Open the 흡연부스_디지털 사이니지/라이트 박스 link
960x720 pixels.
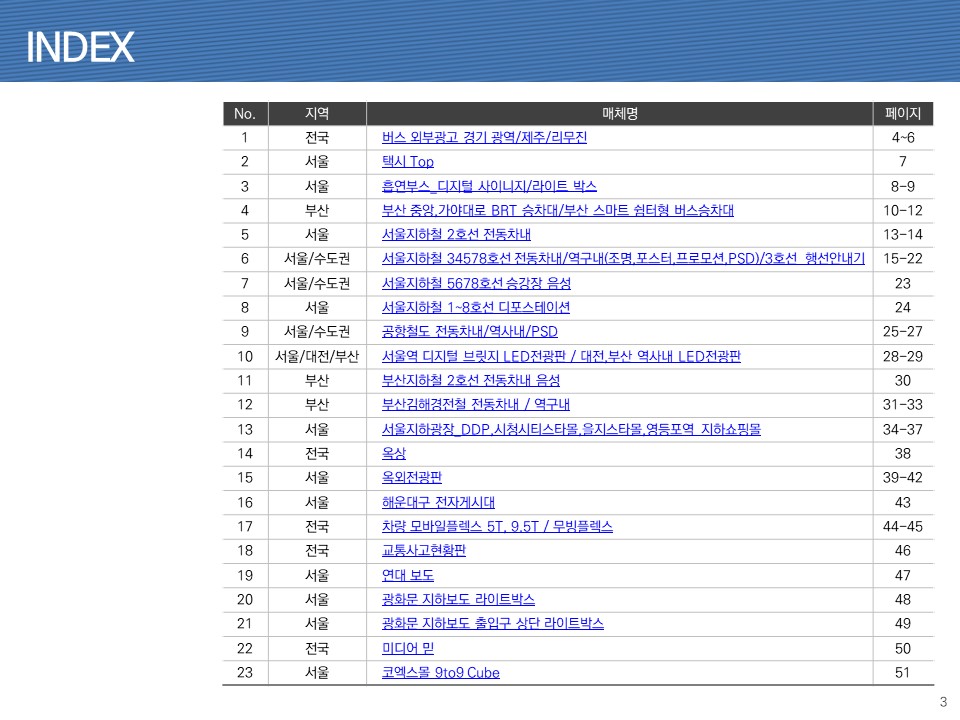(x=489, y=186)
